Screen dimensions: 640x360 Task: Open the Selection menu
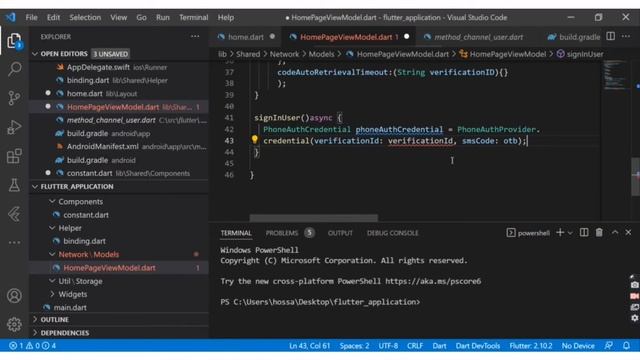point(85,18)
